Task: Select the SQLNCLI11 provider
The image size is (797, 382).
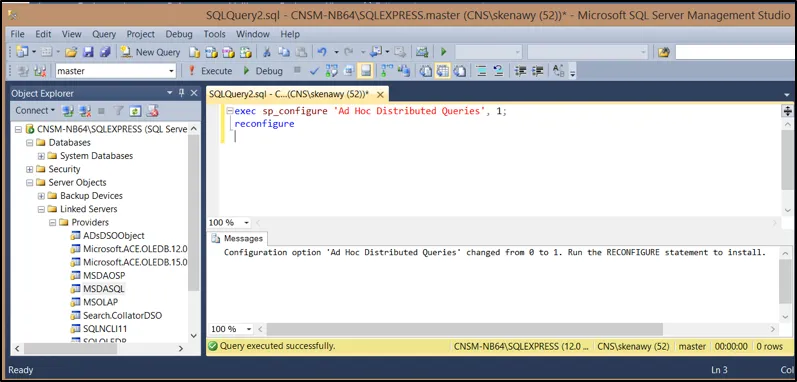Action: 105,329
